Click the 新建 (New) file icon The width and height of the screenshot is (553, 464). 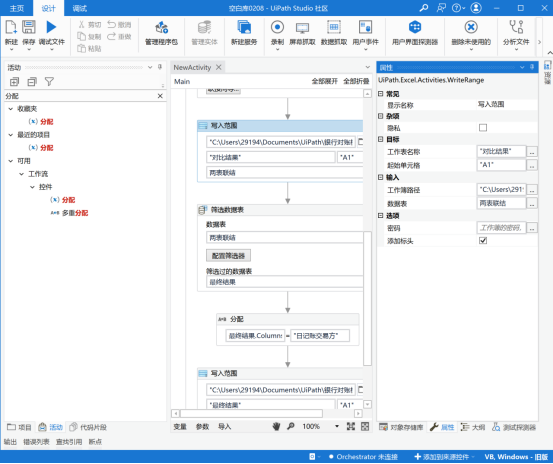click(x=11, y=27)
